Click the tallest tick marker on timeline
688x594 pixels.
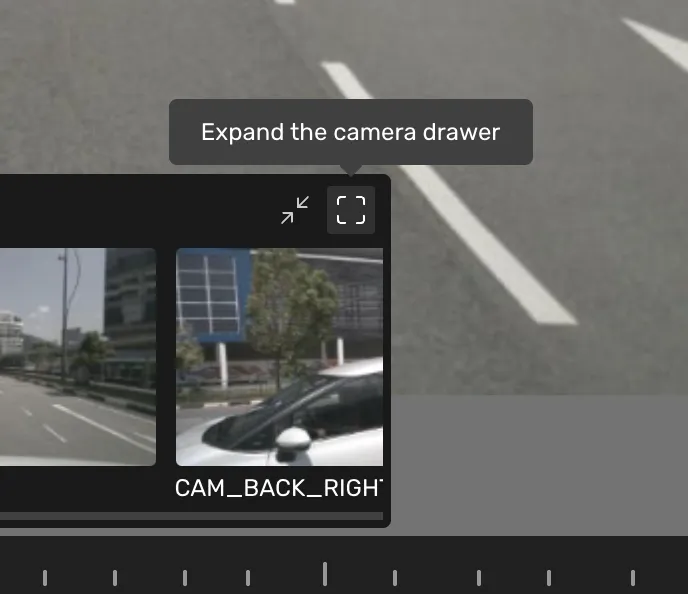coord(325,573)
